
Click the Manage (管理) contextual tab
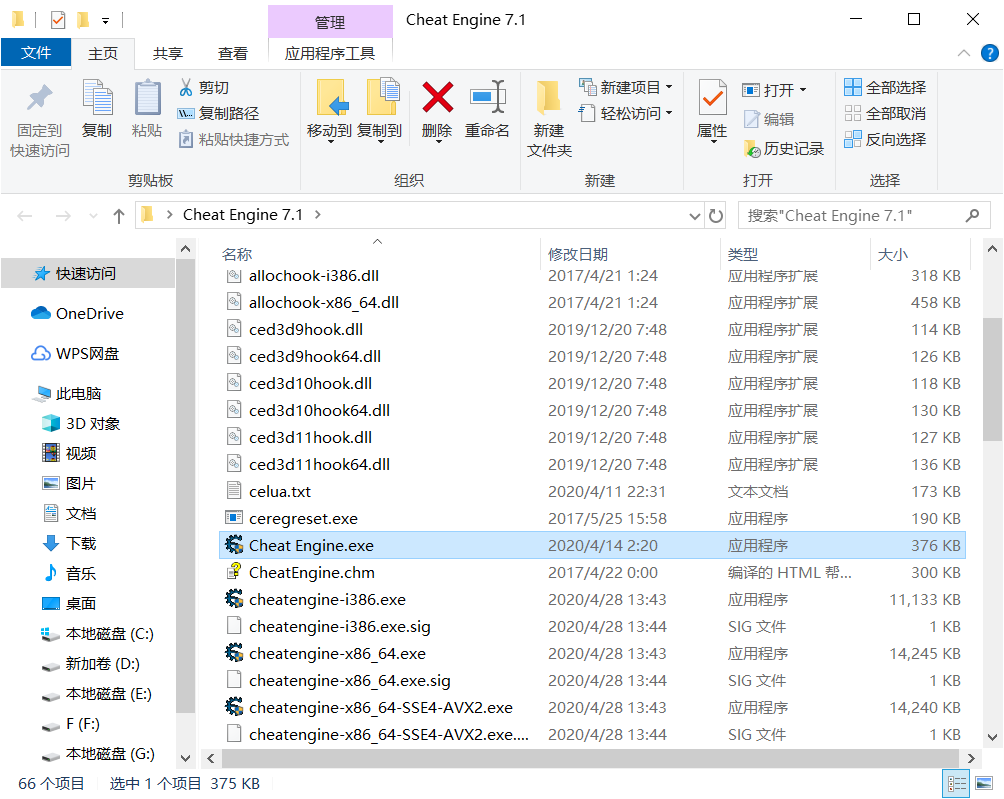330,22
